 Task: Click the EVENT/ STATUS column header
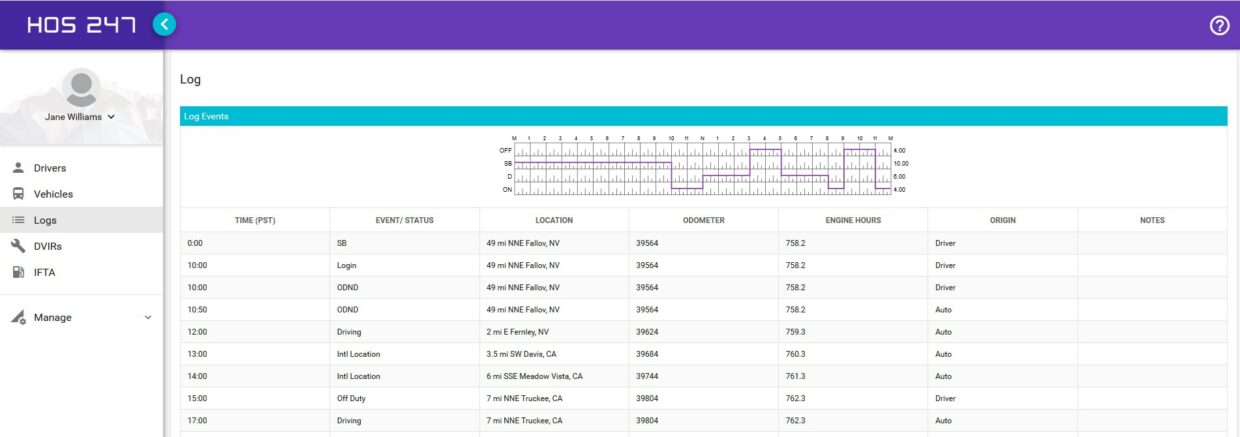(x=404, y=220)
